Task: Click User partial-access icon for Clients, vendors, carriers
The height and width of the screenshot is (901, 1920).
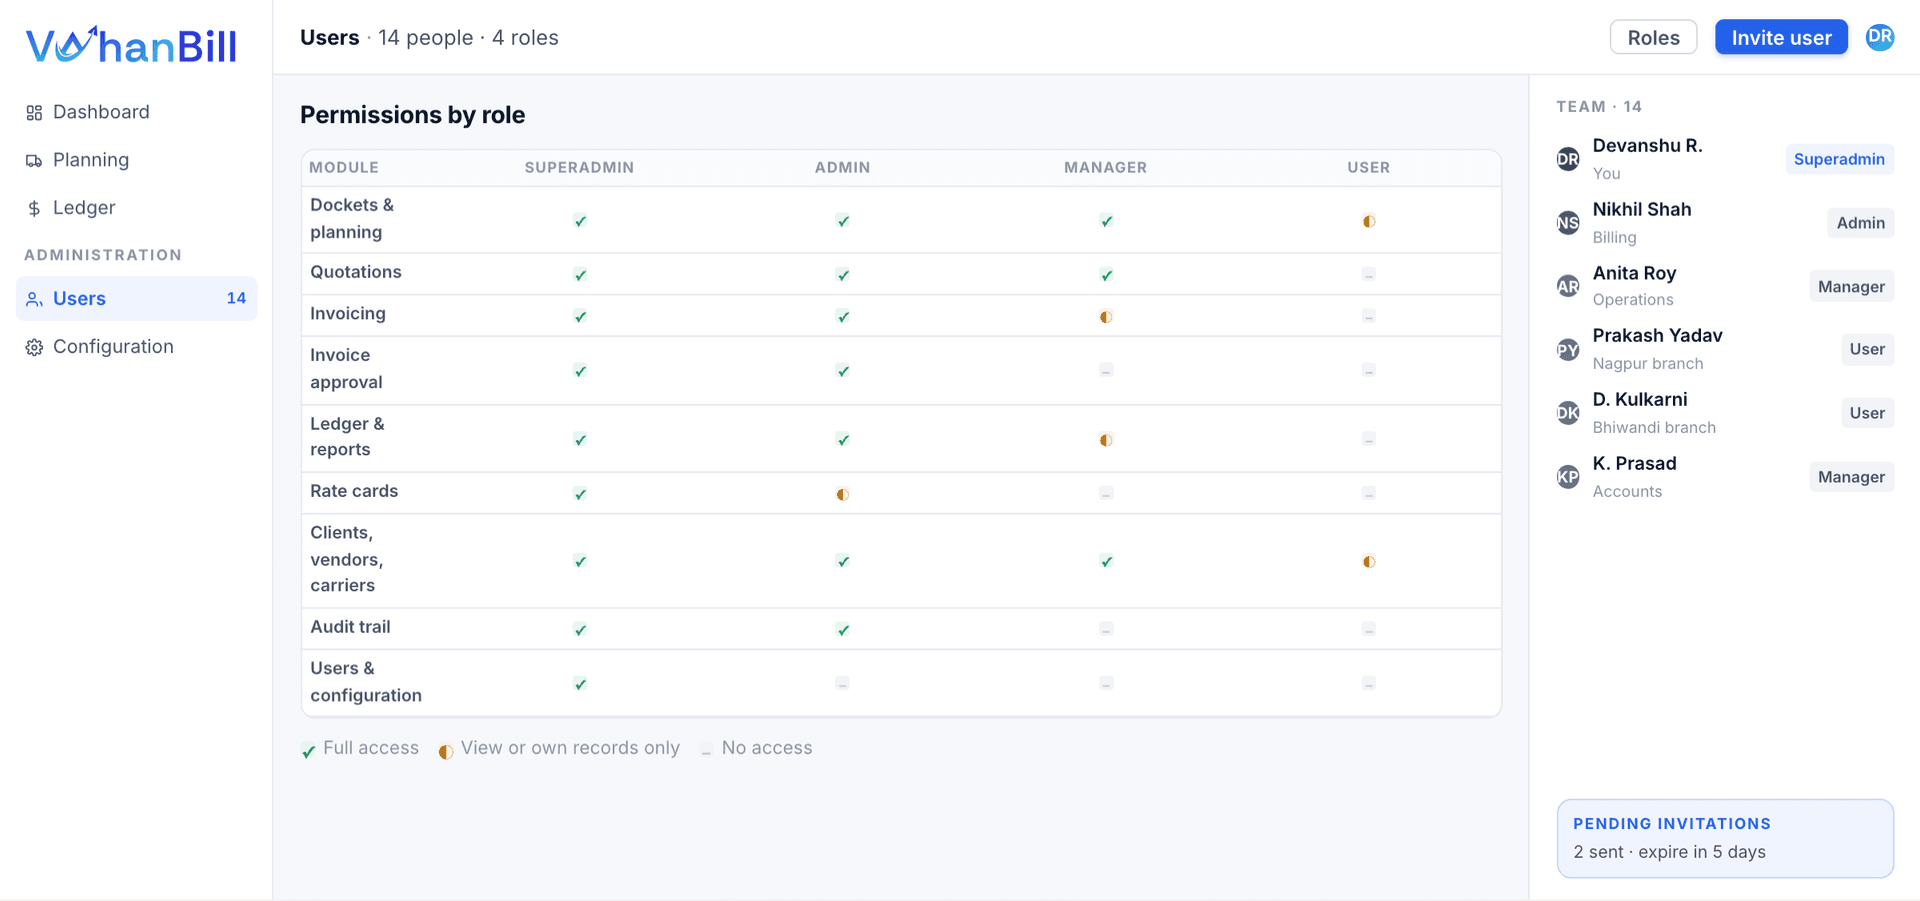Action: (1369, 562)
